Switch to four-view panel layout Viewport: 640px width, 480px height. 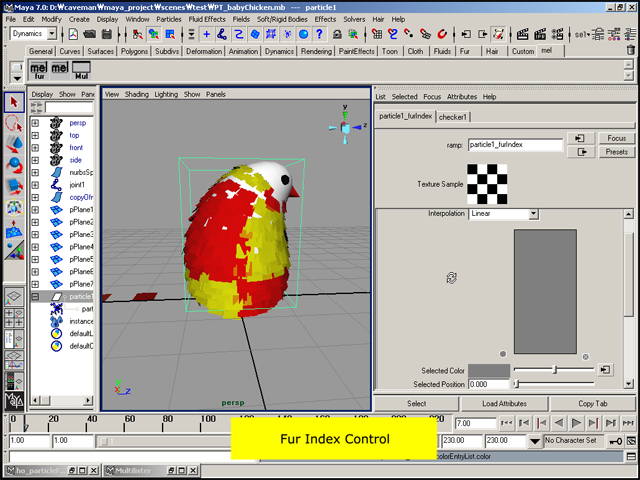click(x=14, y=318)
